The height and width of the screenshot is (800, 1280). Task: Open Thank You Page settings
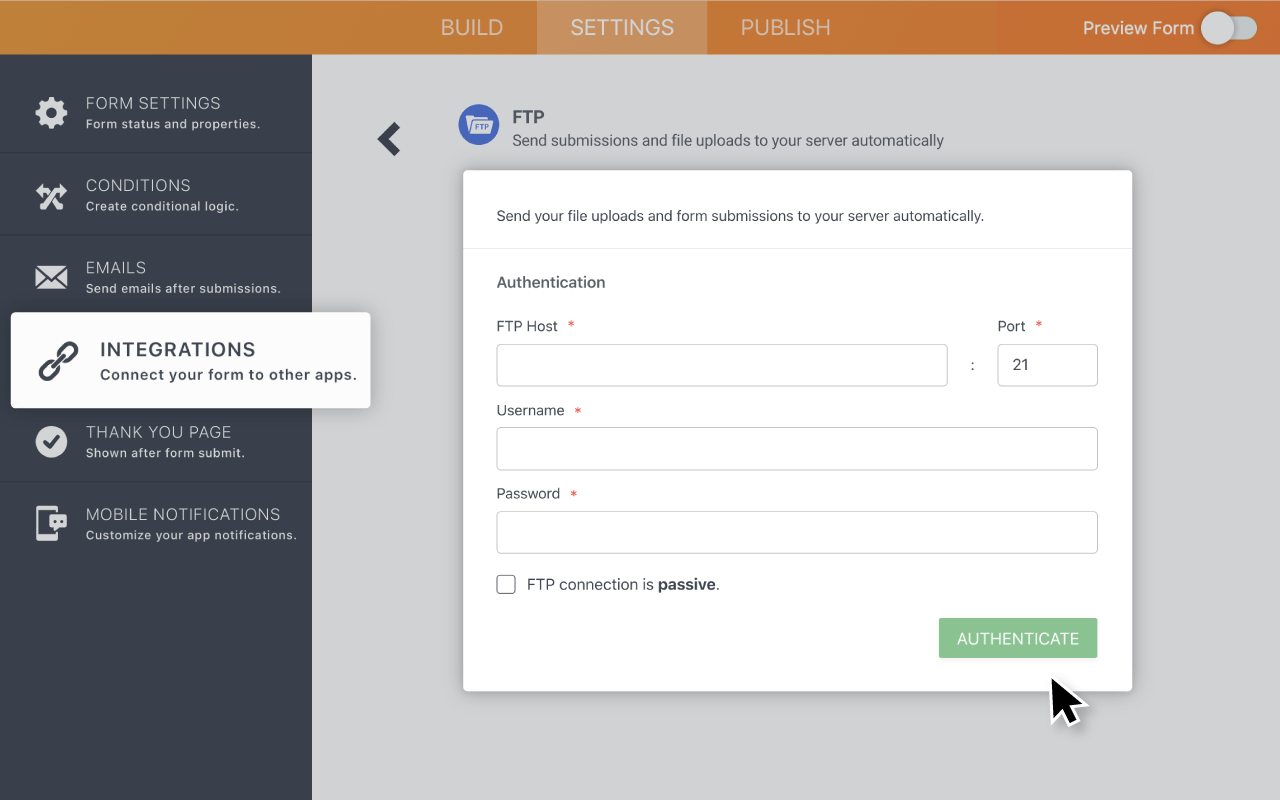click(158, 441)
